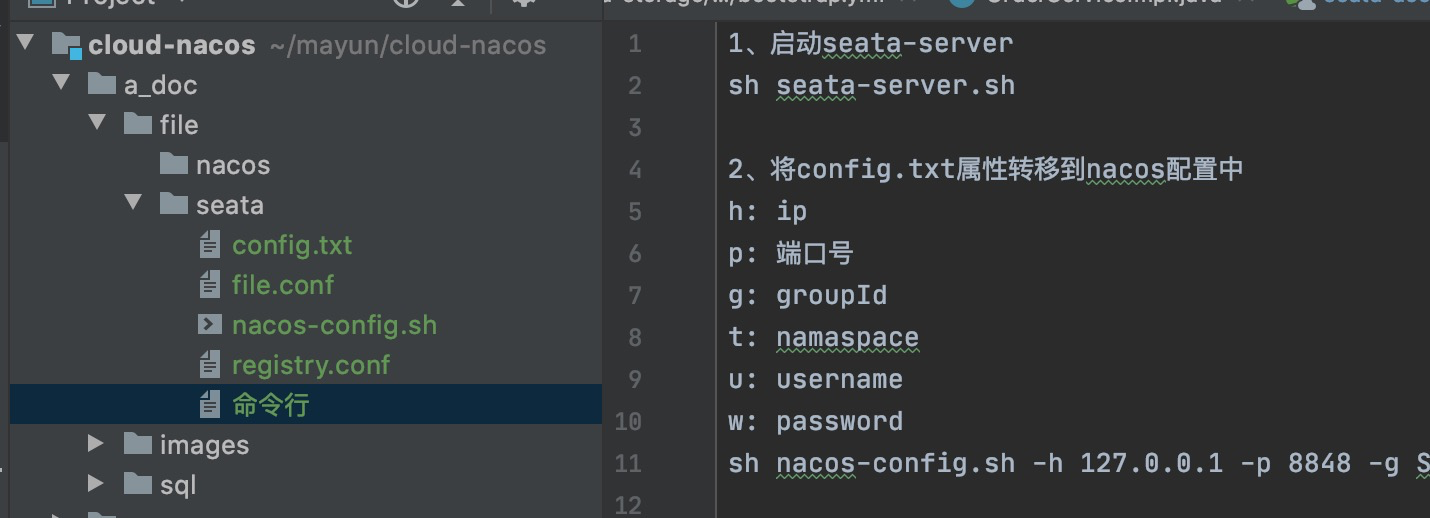Select the cloud-nacos project name
The width and height of the screenshot is (1430, 518).
click(172, 46)
